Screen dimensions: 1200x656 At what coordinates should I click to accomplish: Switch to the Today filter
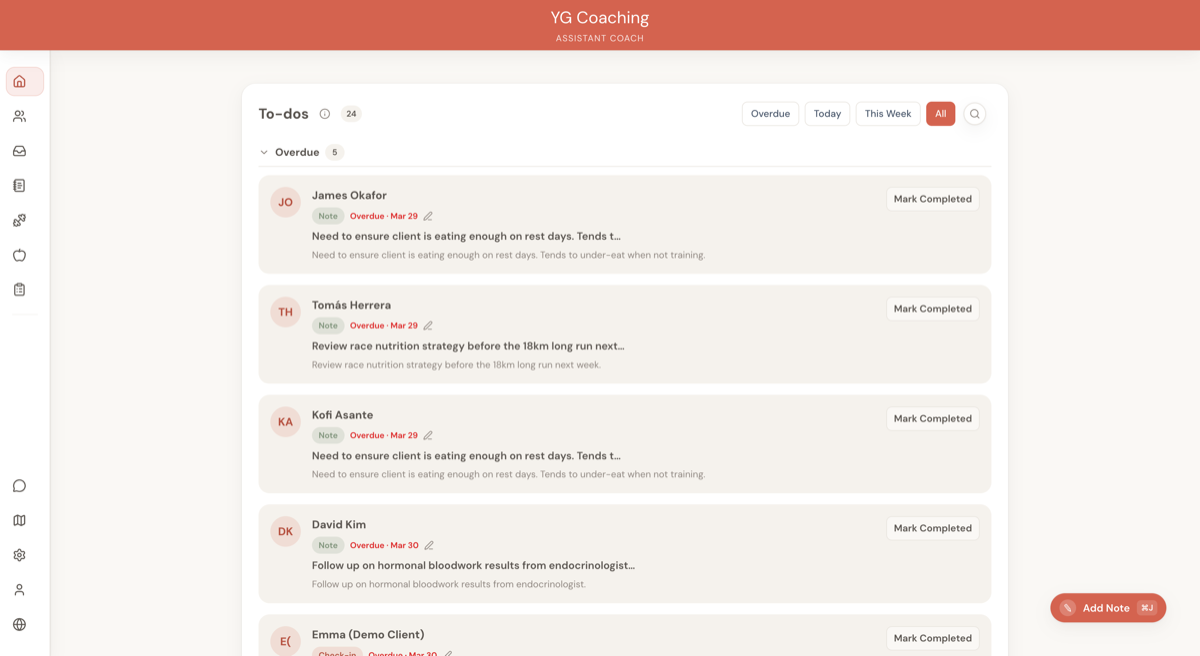827,113
